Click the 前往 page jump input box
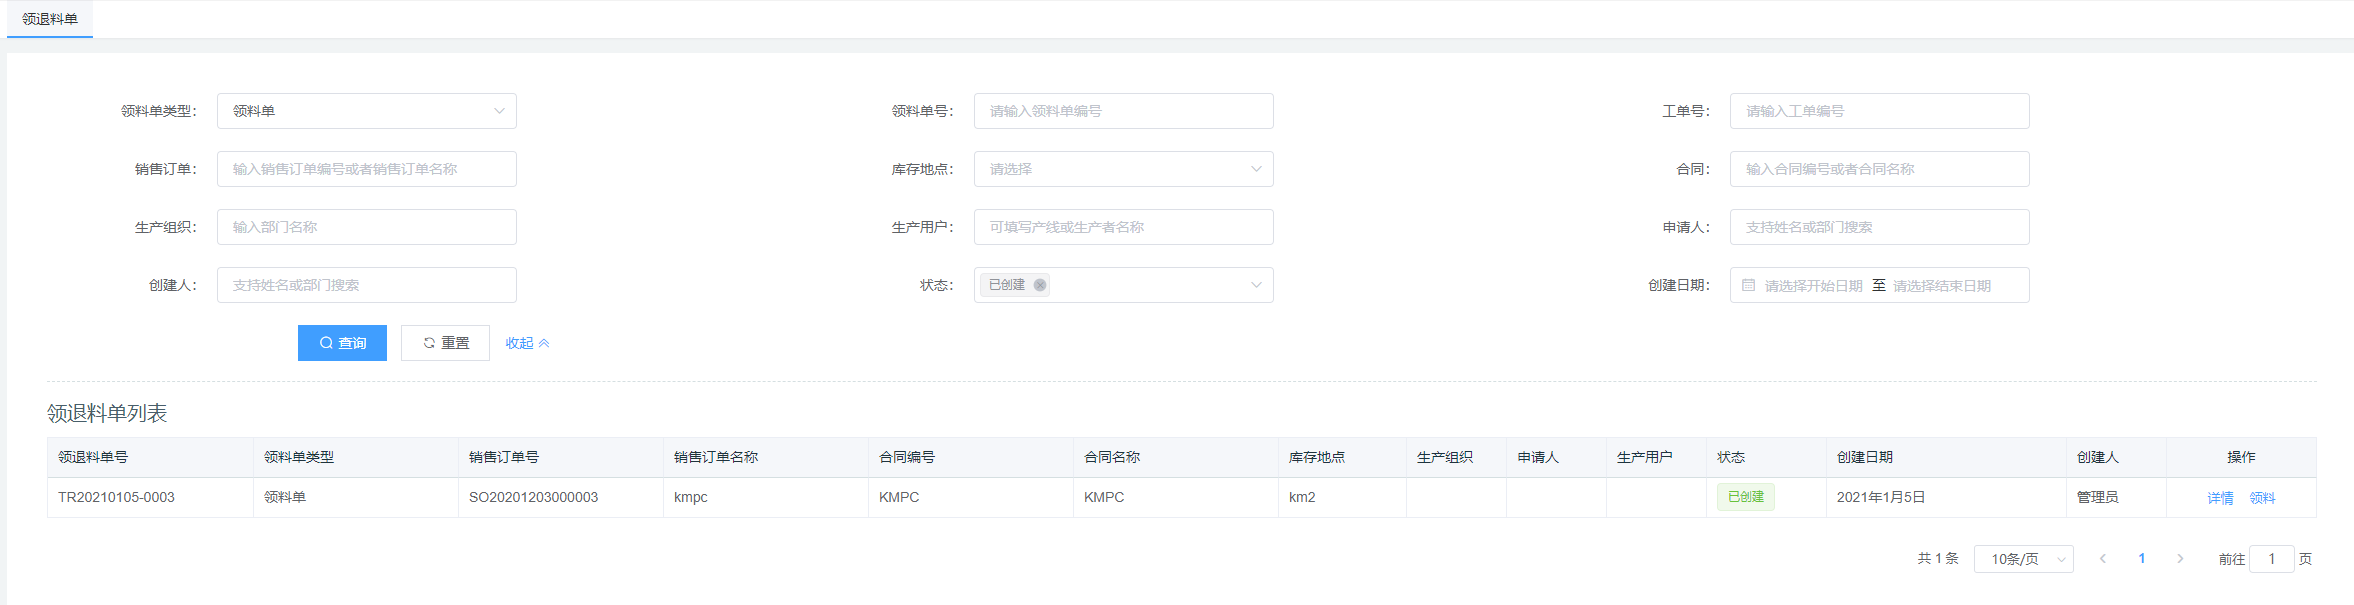The image size is (2354, 605). [2271, 559]
